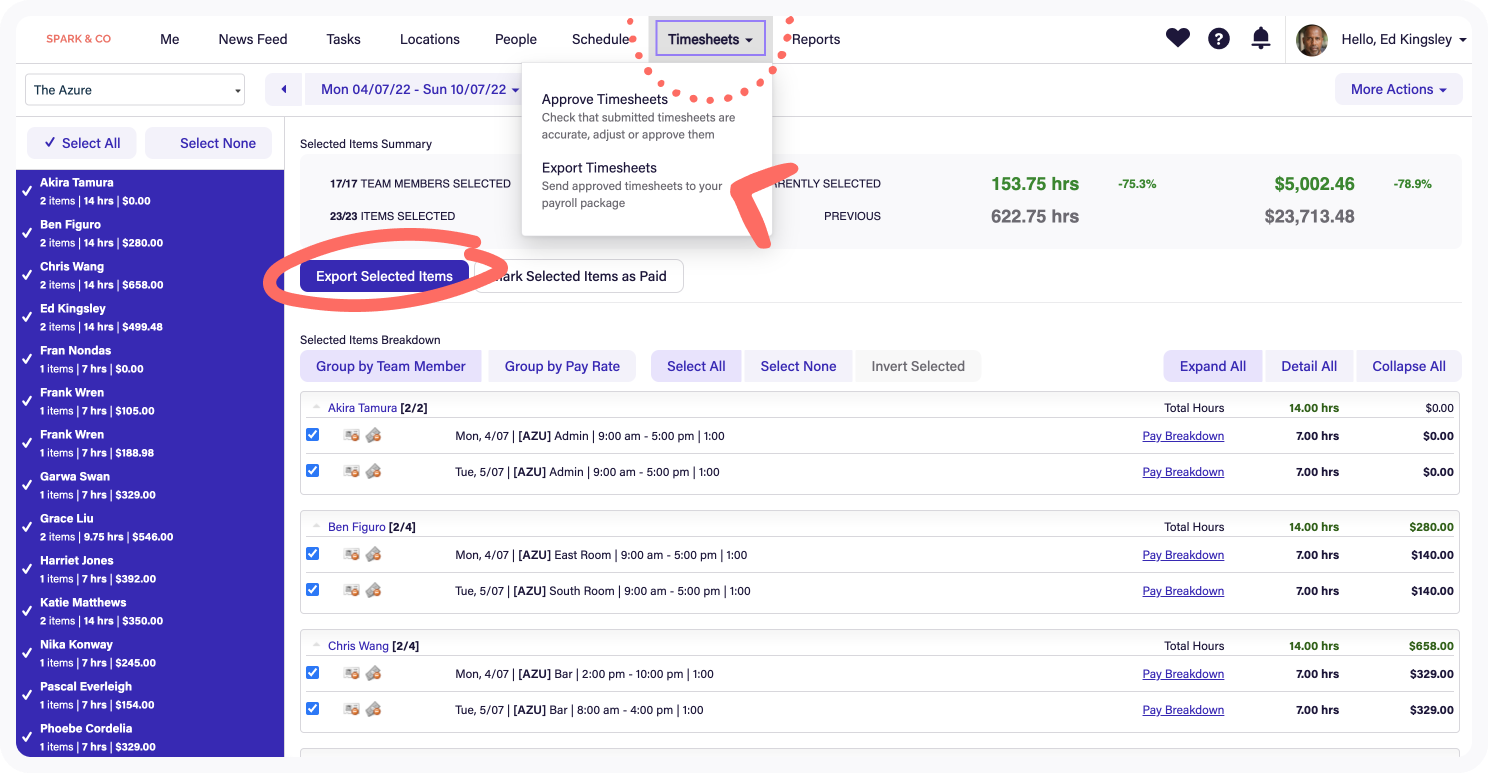The width and height of the screenshot is (1488, 773).
Task: Choose Approve Timesheets from the menu
Action: point(604,99)
